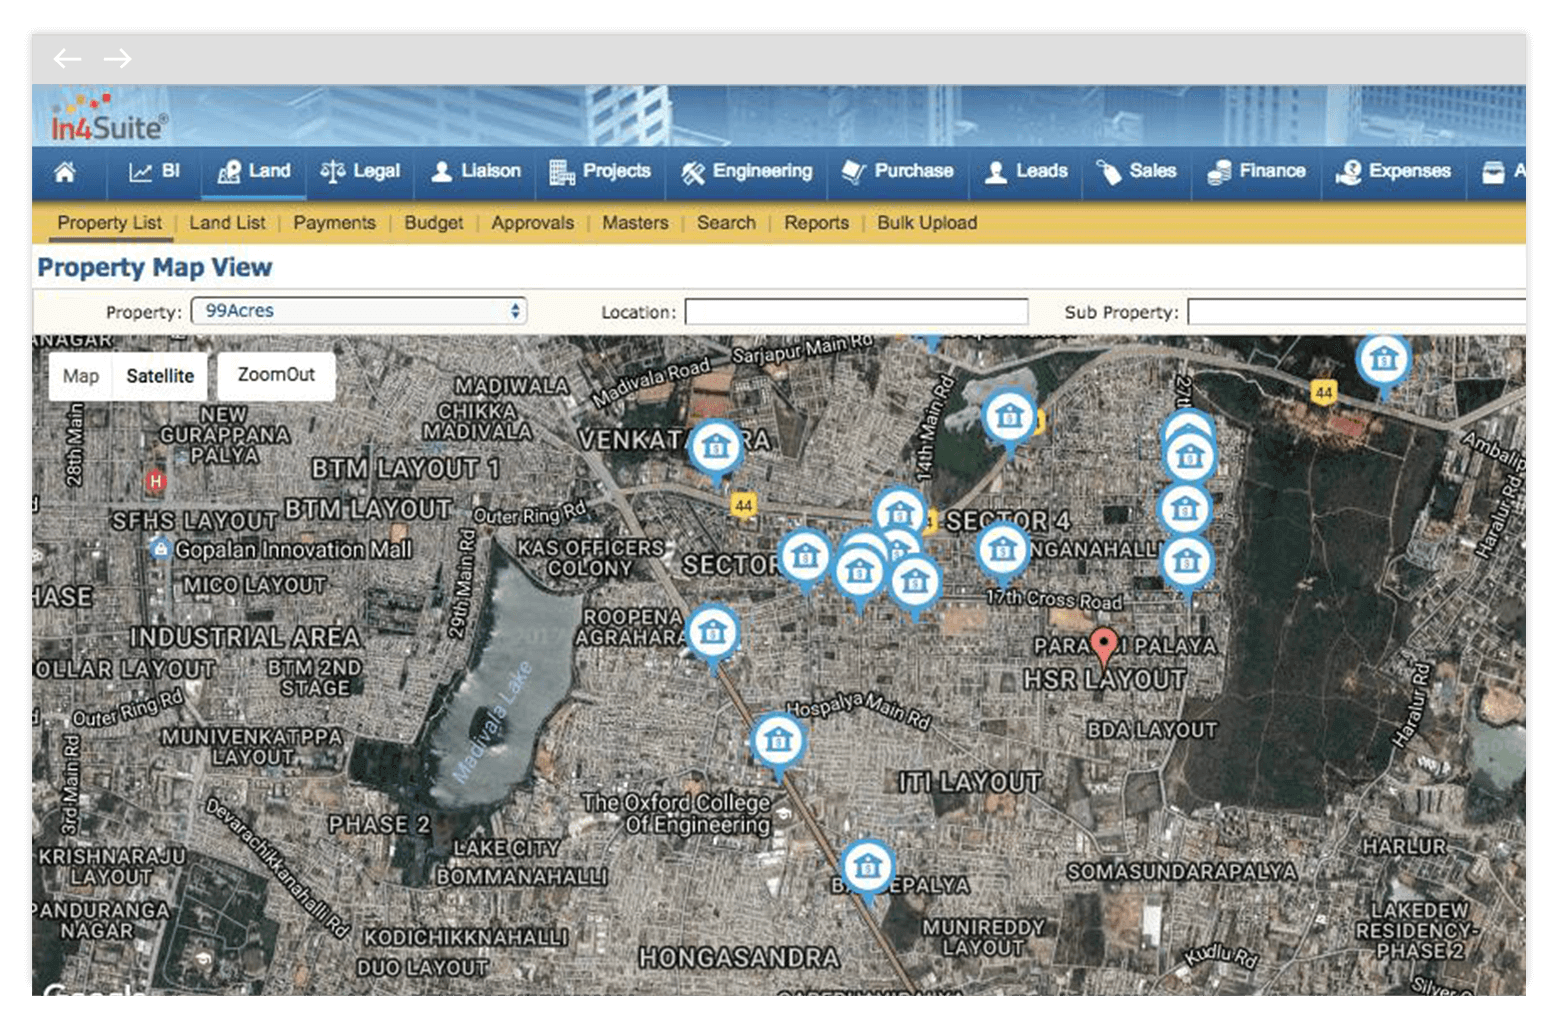
Task: Click the Sub Property input box
Action: click(x=1360, y=311)
